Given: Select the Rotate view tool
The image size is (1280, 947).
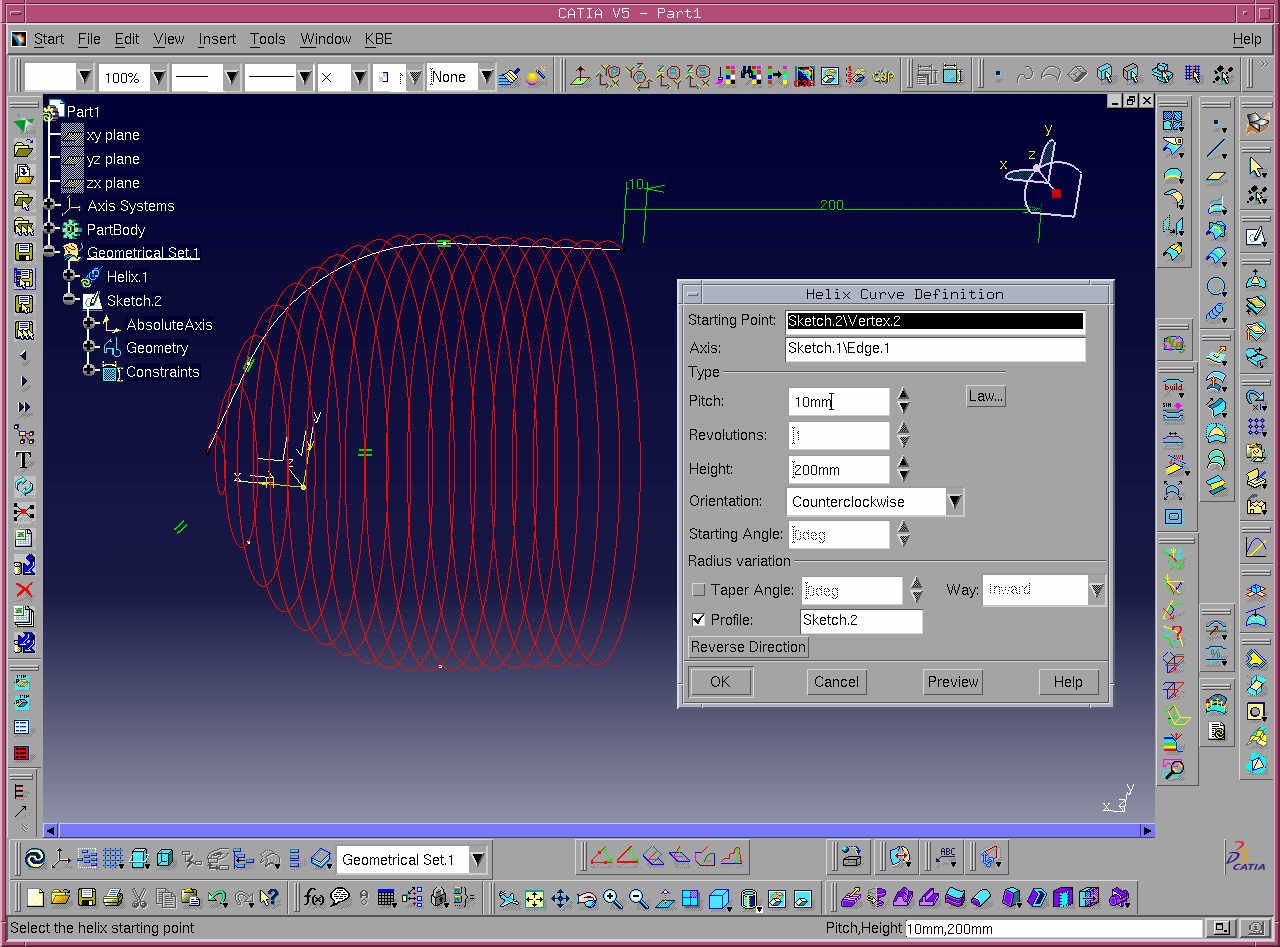Looking at the screenshot, I should point(586,898).
